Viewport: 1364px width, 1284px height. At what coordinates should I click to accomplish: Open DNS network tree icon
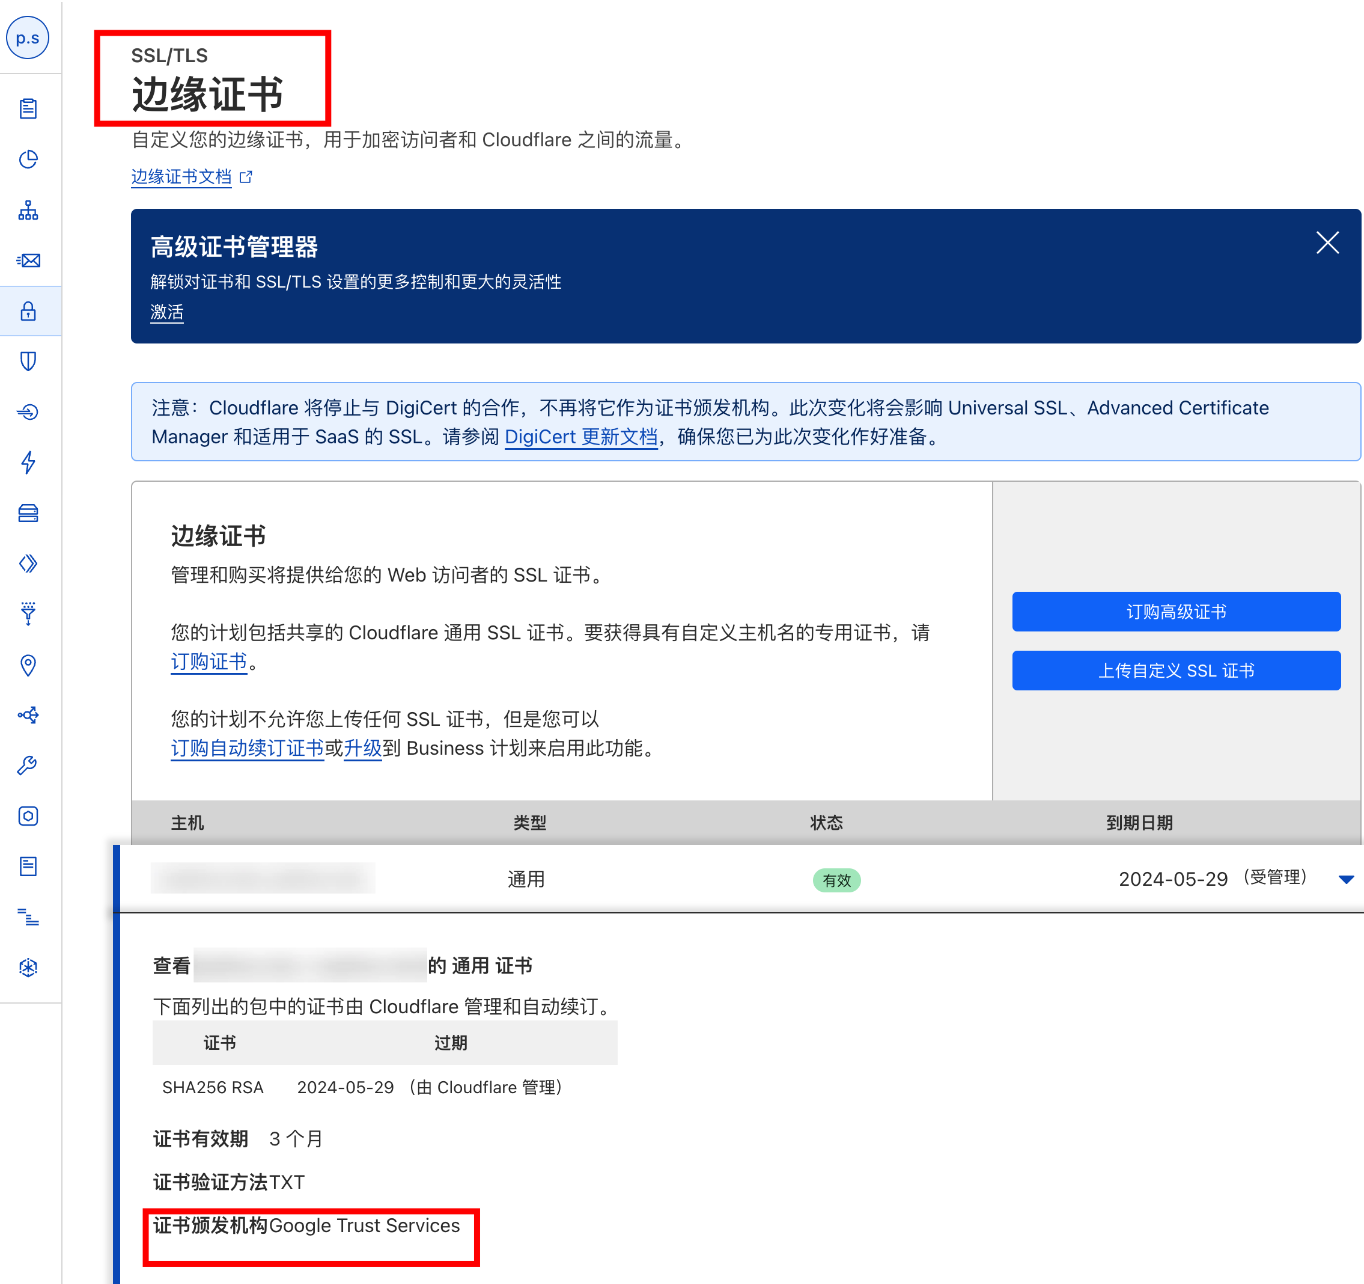pyautogui.click(x=28, y=210)
